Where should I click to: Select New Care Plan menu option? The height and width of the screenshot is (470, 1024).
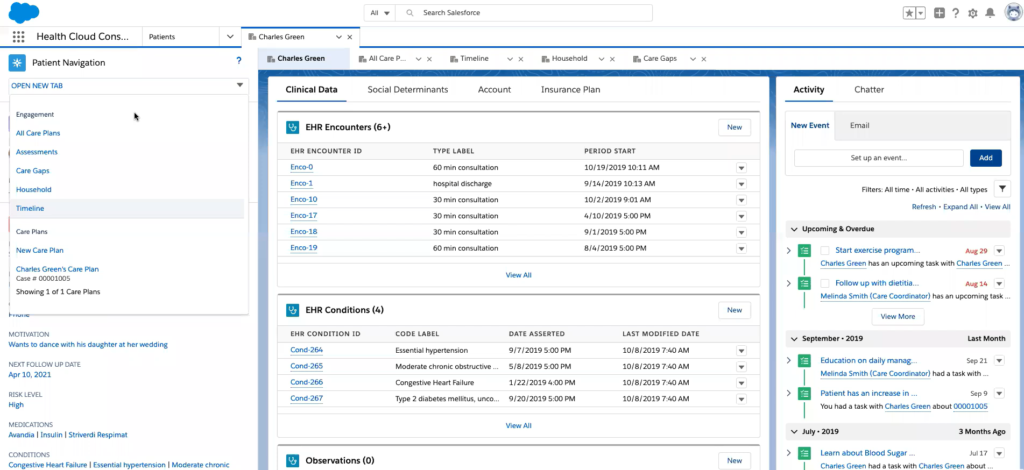tap(40, 250)
